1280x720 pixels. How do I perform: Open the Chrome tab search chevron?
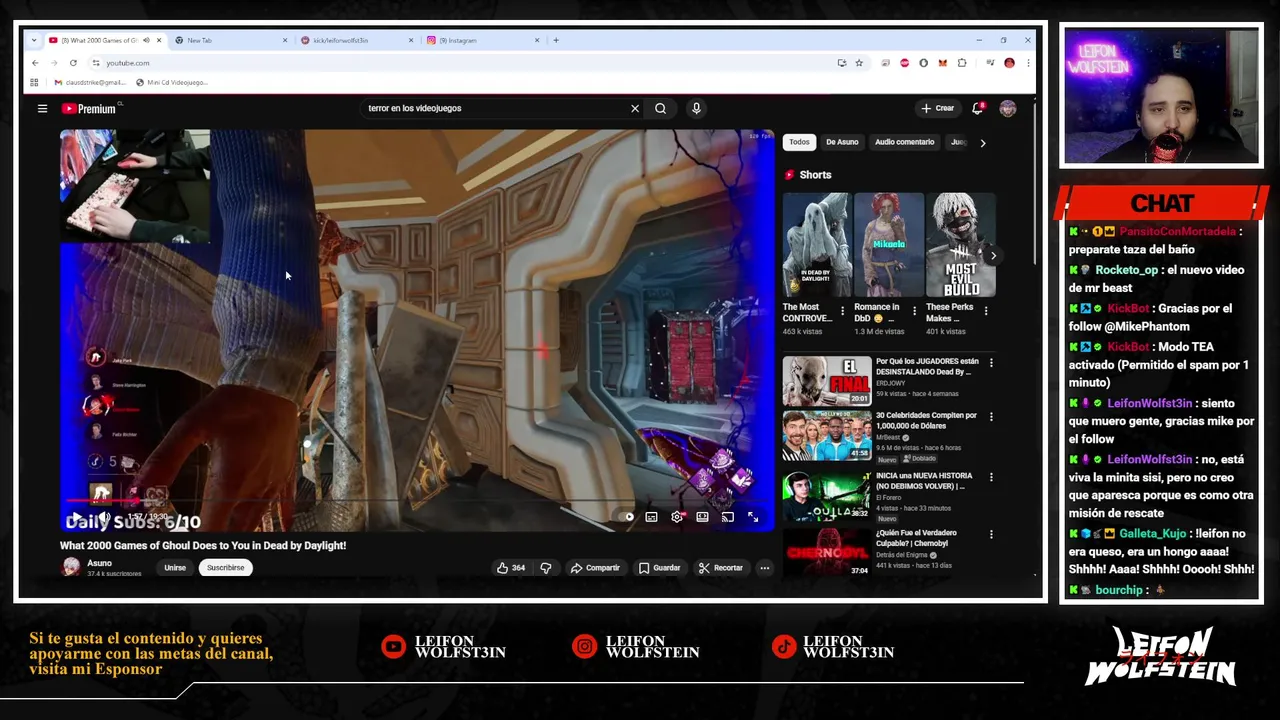click(x=35, y=40)
